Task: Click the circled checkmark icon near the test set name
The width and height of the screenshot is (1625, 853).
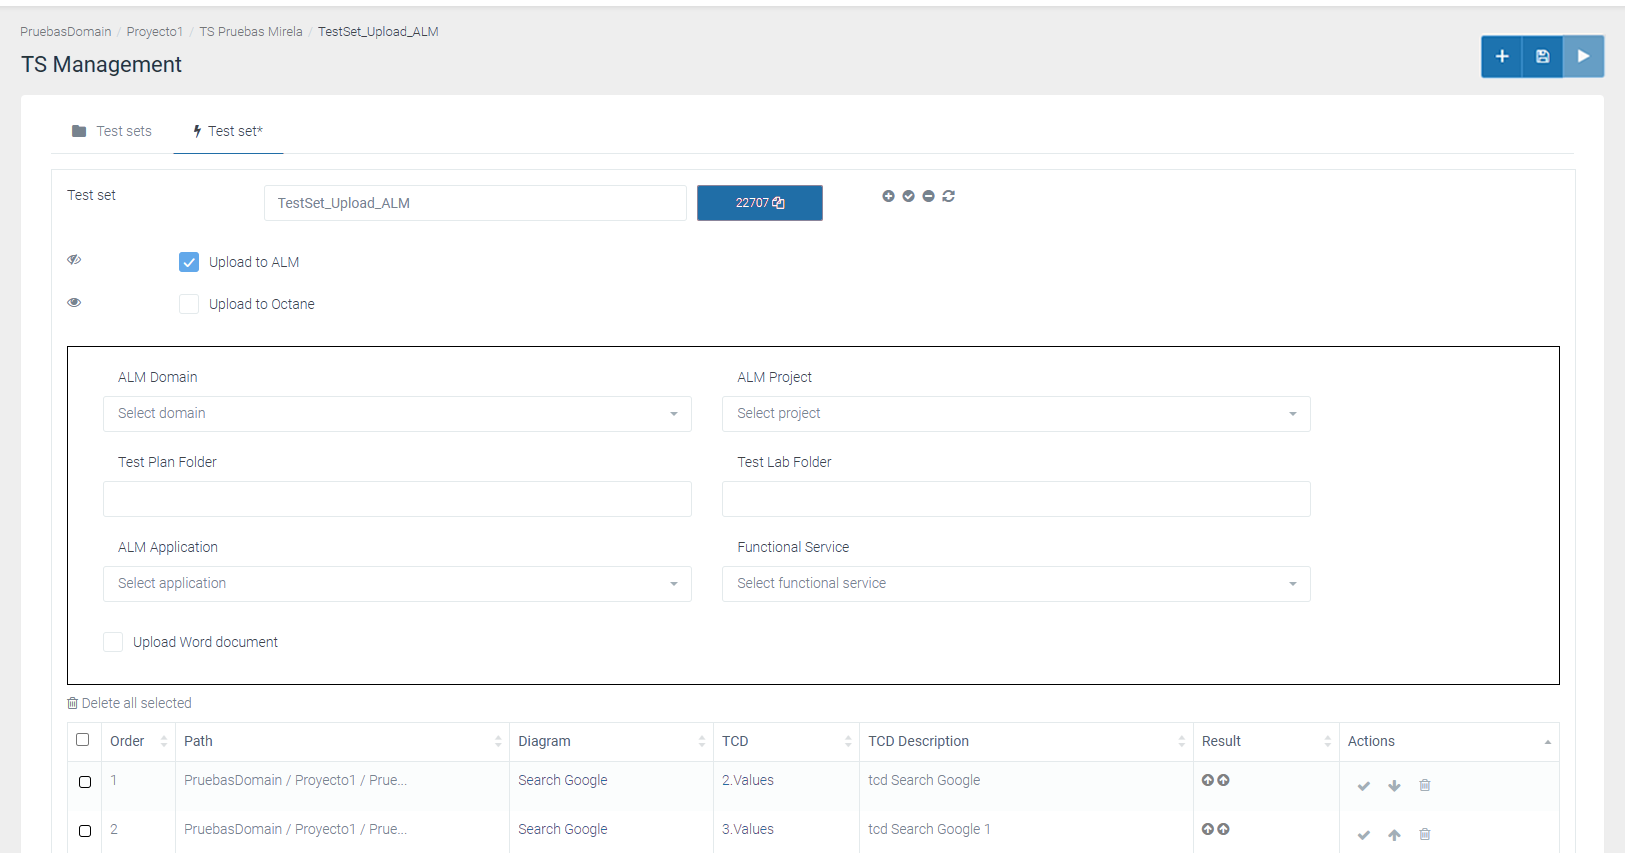Action: (908, 196)
